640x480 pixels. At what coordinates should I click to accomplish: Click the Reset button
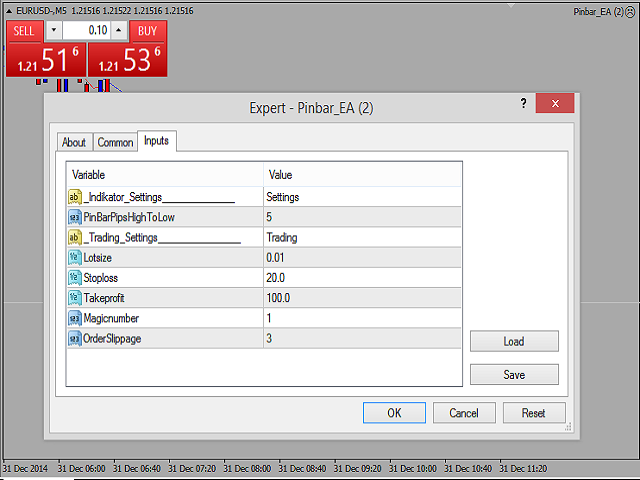[x=534, y=413]
